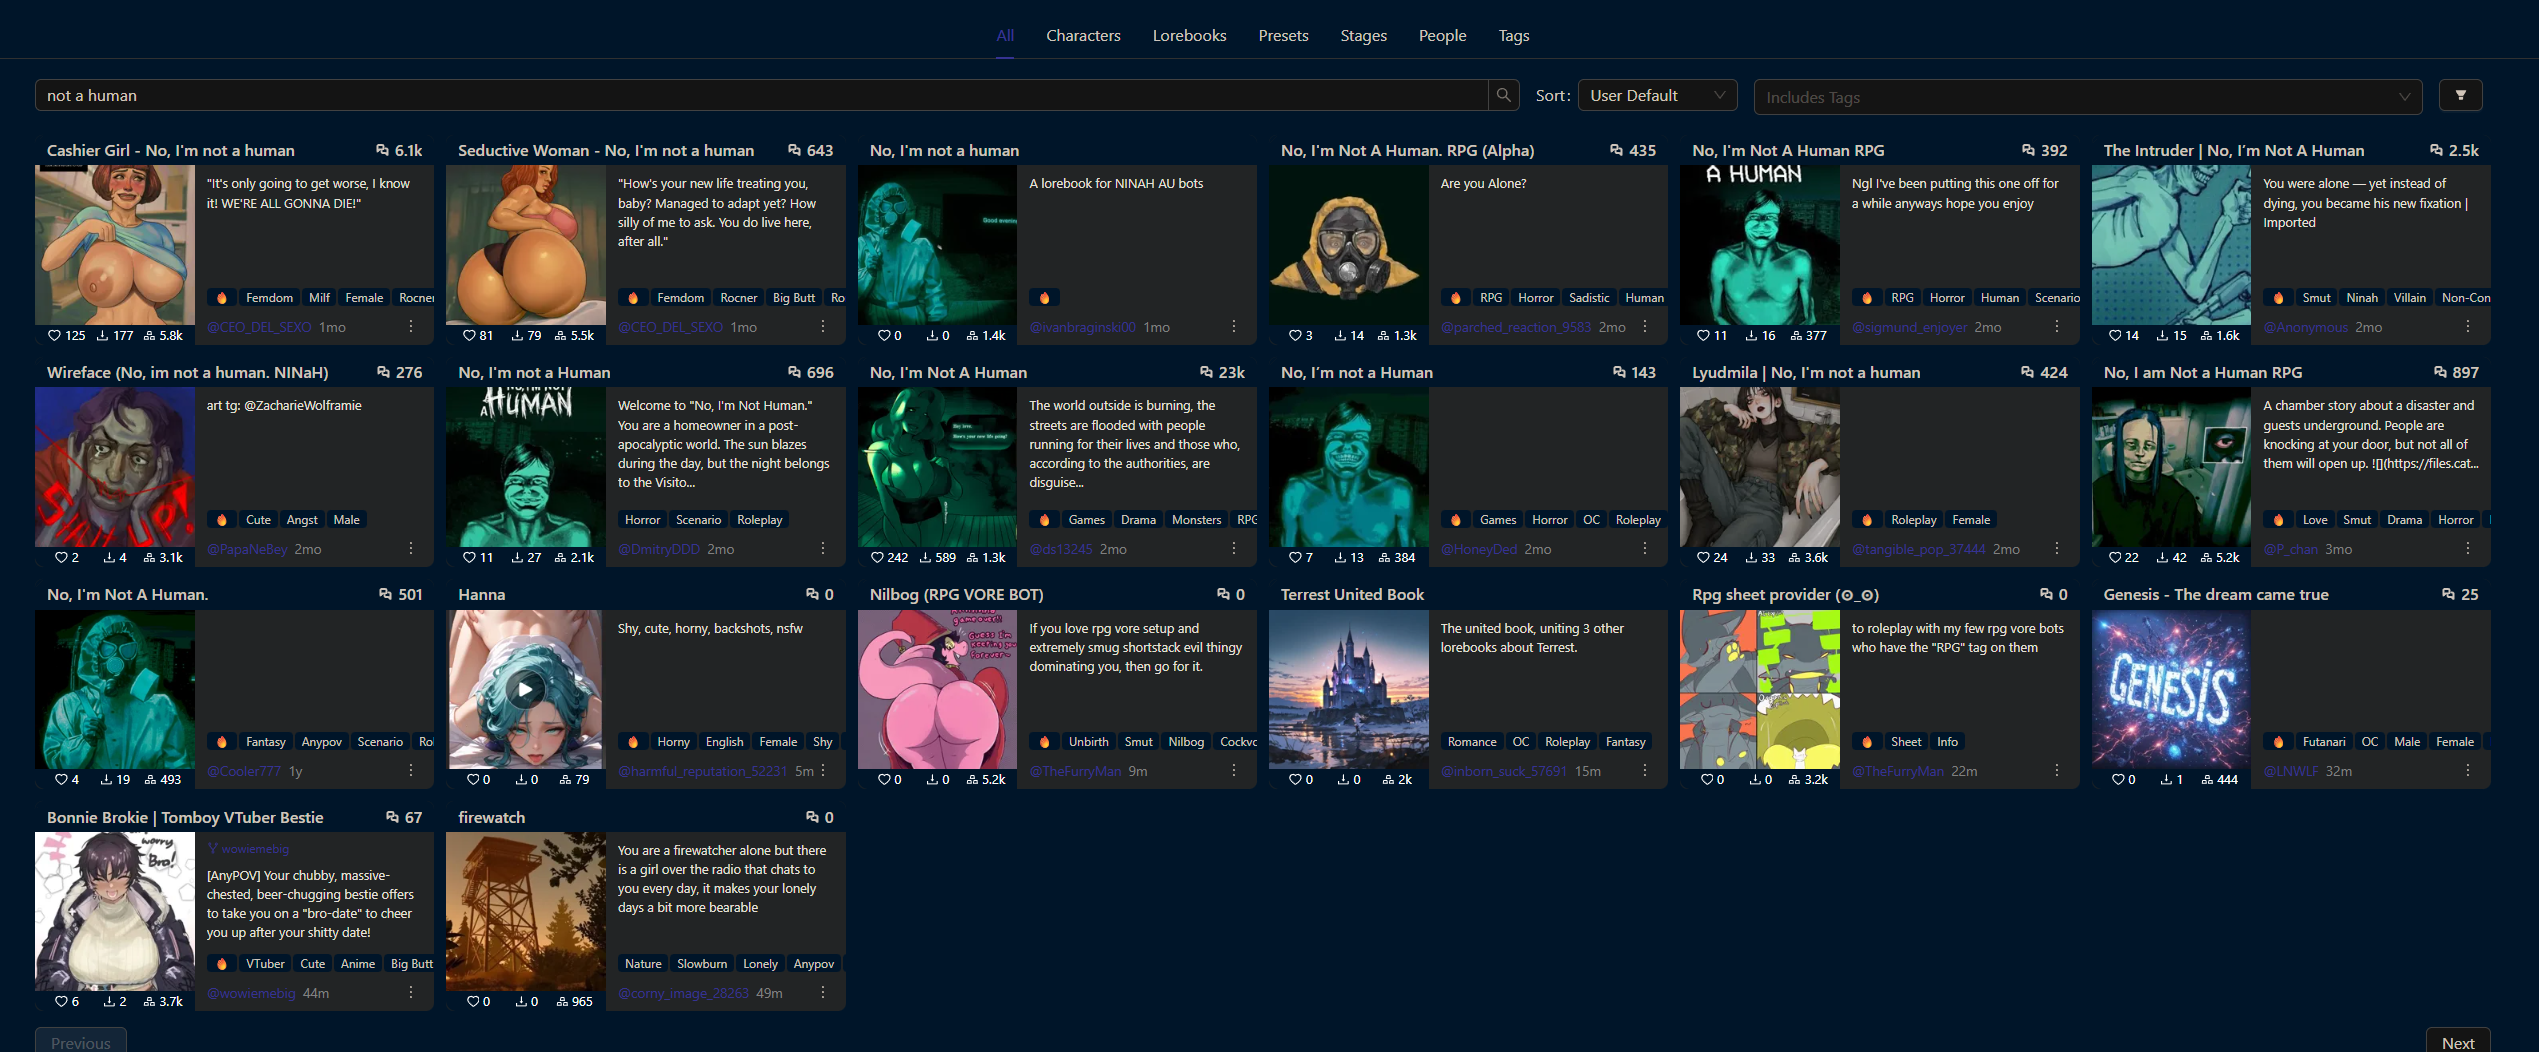
Task: Open three-dot menu on The Intruder card
Action: pyautogui.click(x=2468, y=327)
